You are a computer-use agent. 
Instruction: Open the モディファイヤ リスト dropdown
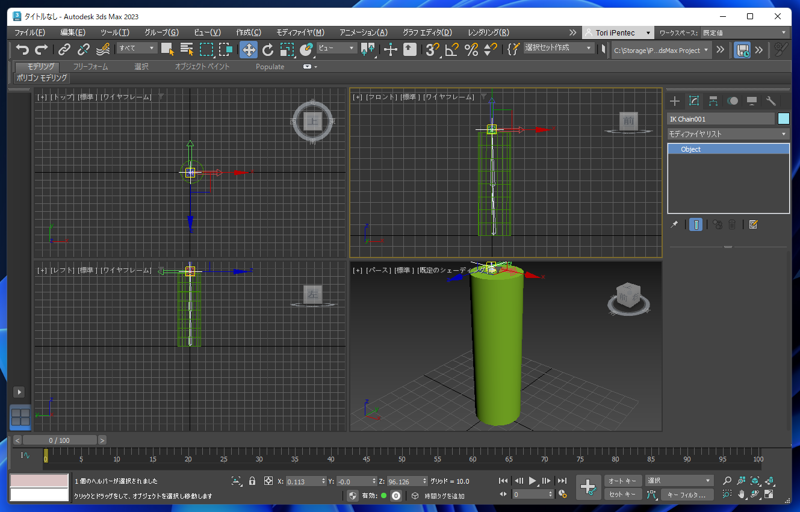(728, 134)
